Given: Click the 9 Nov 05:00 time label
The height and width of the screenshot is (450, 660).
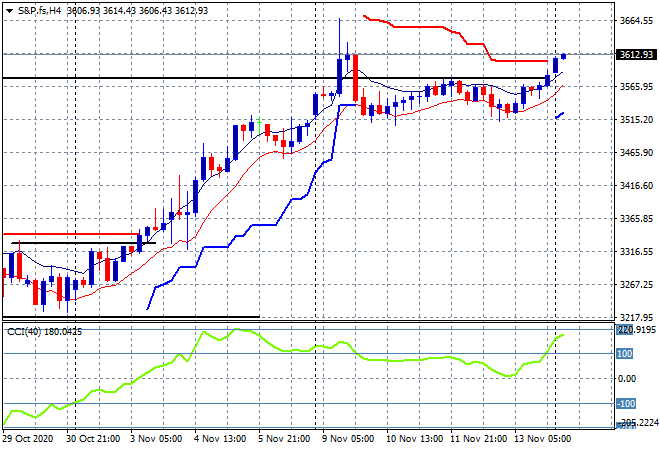Looking at the screenshot, I should point(348,439).
